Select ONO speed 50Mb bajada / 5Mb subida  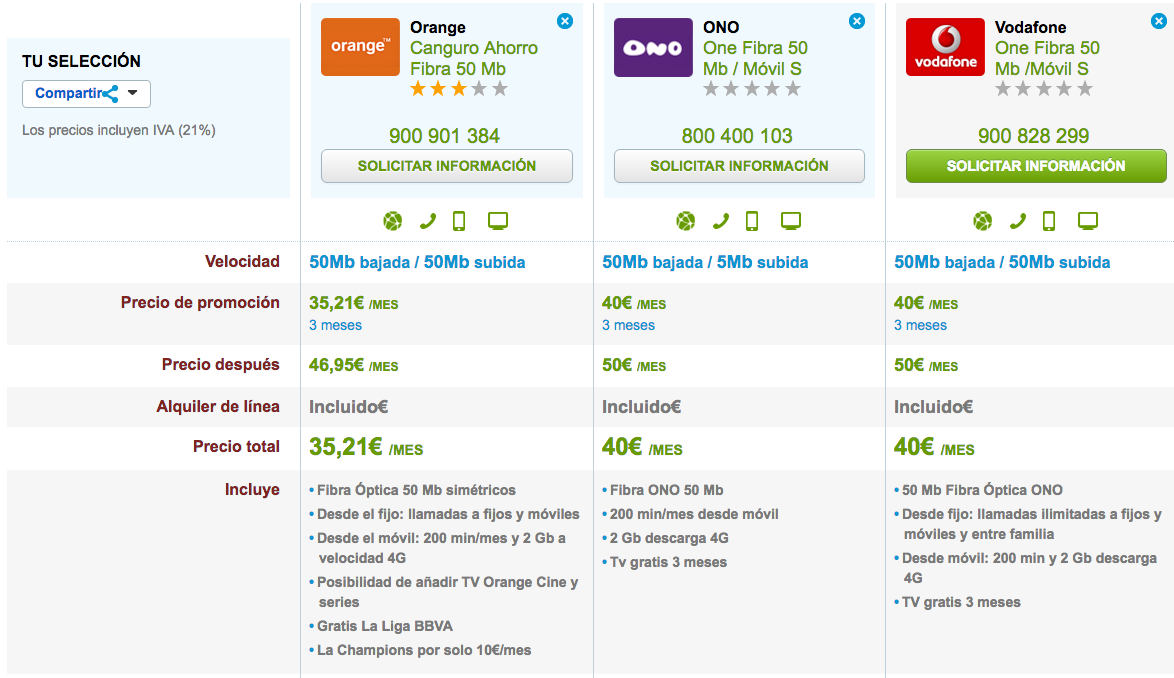(x=705, y=262)
